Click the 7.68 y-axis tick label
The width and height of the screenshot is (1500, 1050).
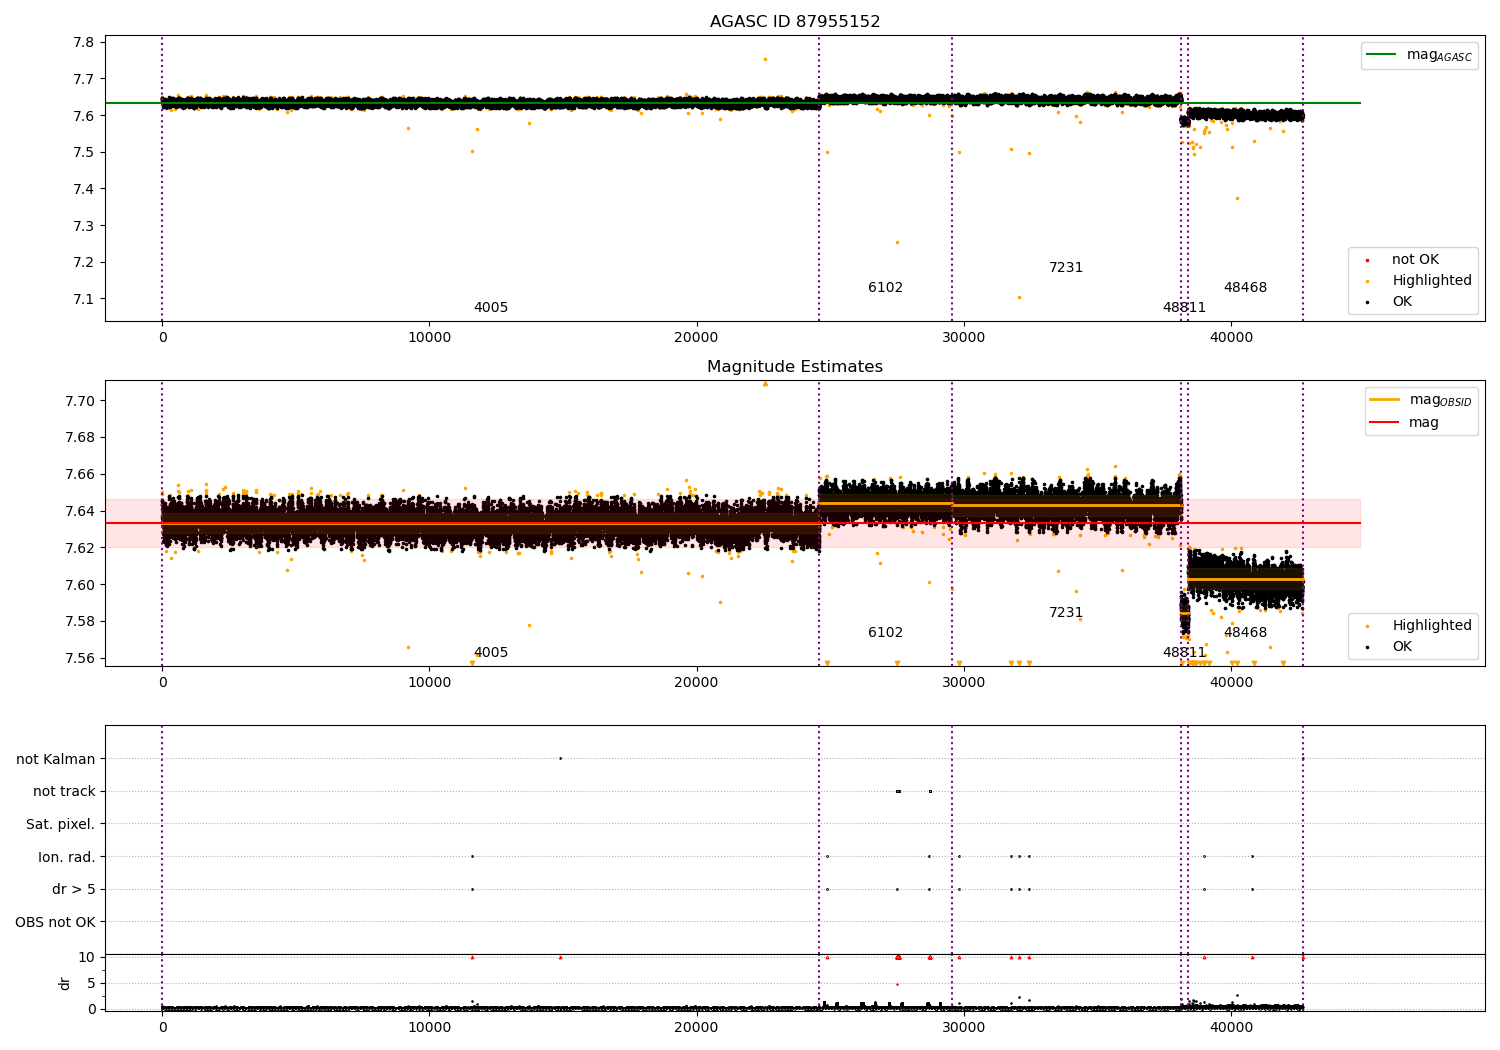click(80, 437)
